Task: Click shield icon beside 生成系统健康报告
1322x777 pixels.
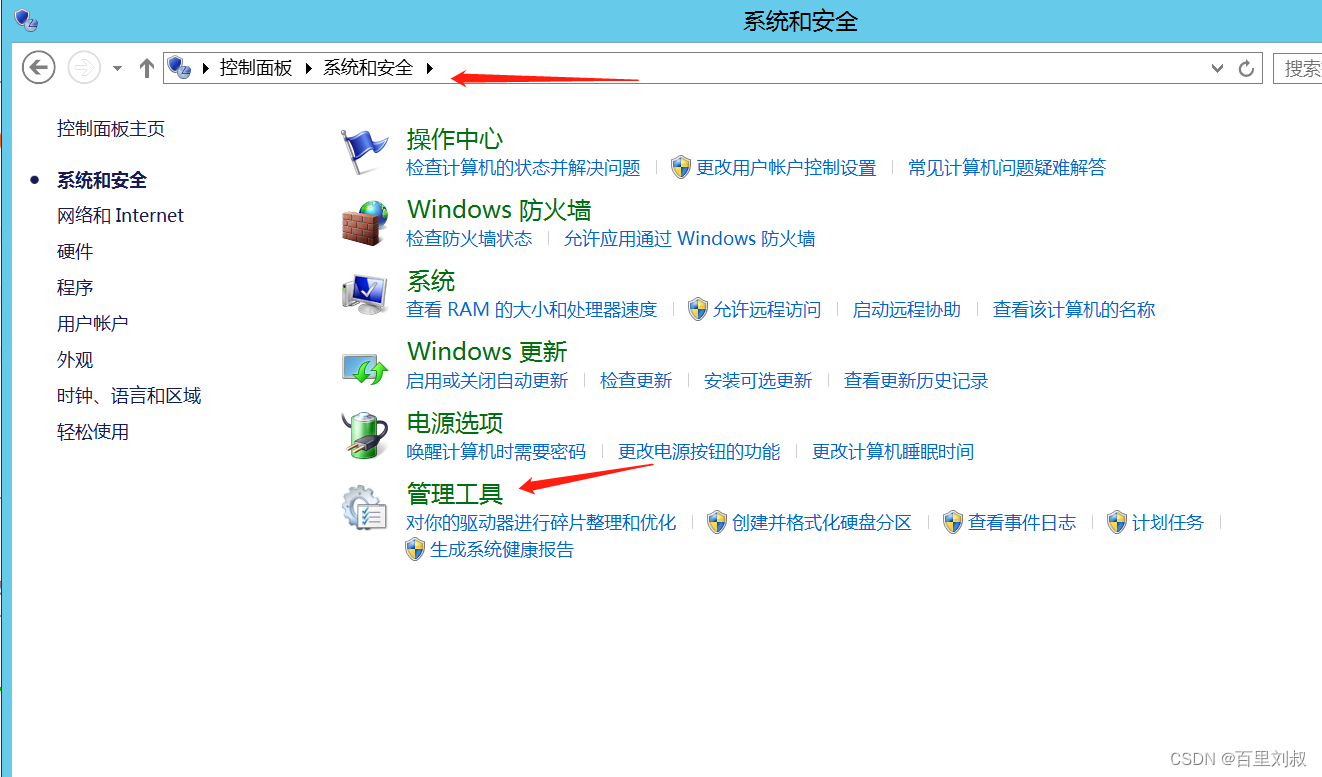Action: coord(415,549)
